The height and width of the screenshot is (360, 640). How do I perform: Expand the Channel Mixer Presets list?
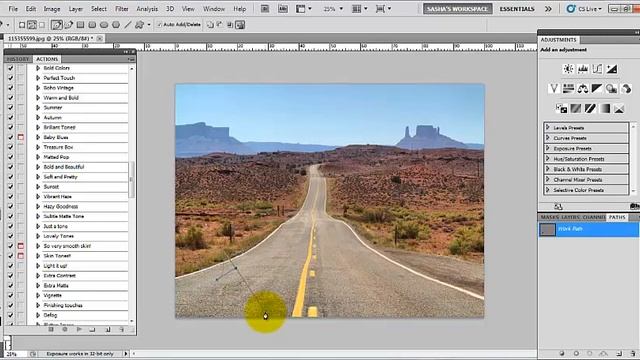tap(548, 180)
